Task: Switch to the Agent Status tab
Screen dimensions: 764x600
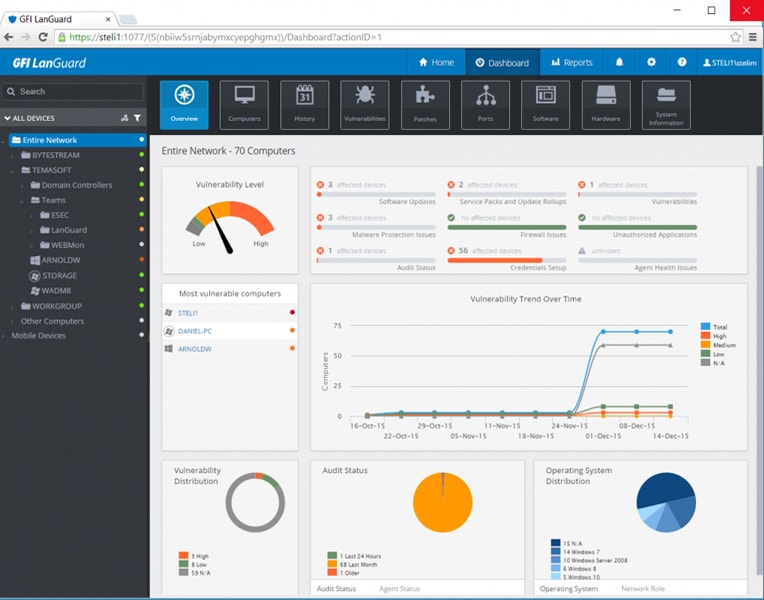Action: 400,589
